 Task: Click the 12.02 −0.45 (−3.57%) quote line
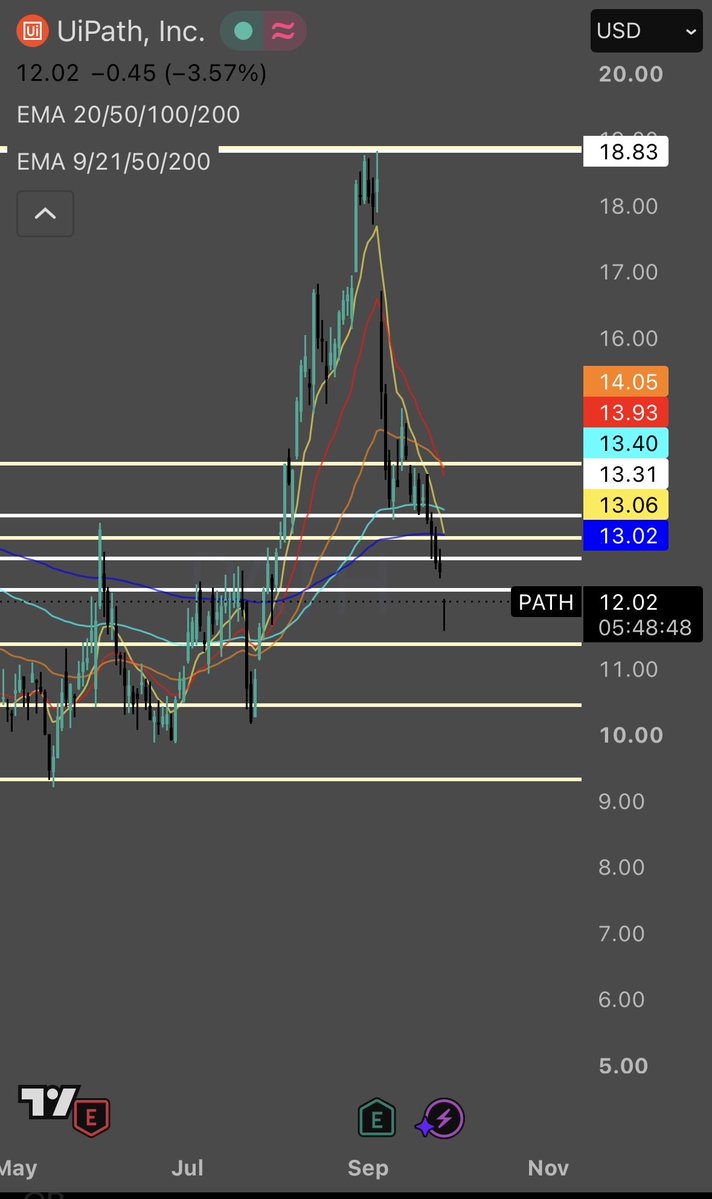(142, 73)
